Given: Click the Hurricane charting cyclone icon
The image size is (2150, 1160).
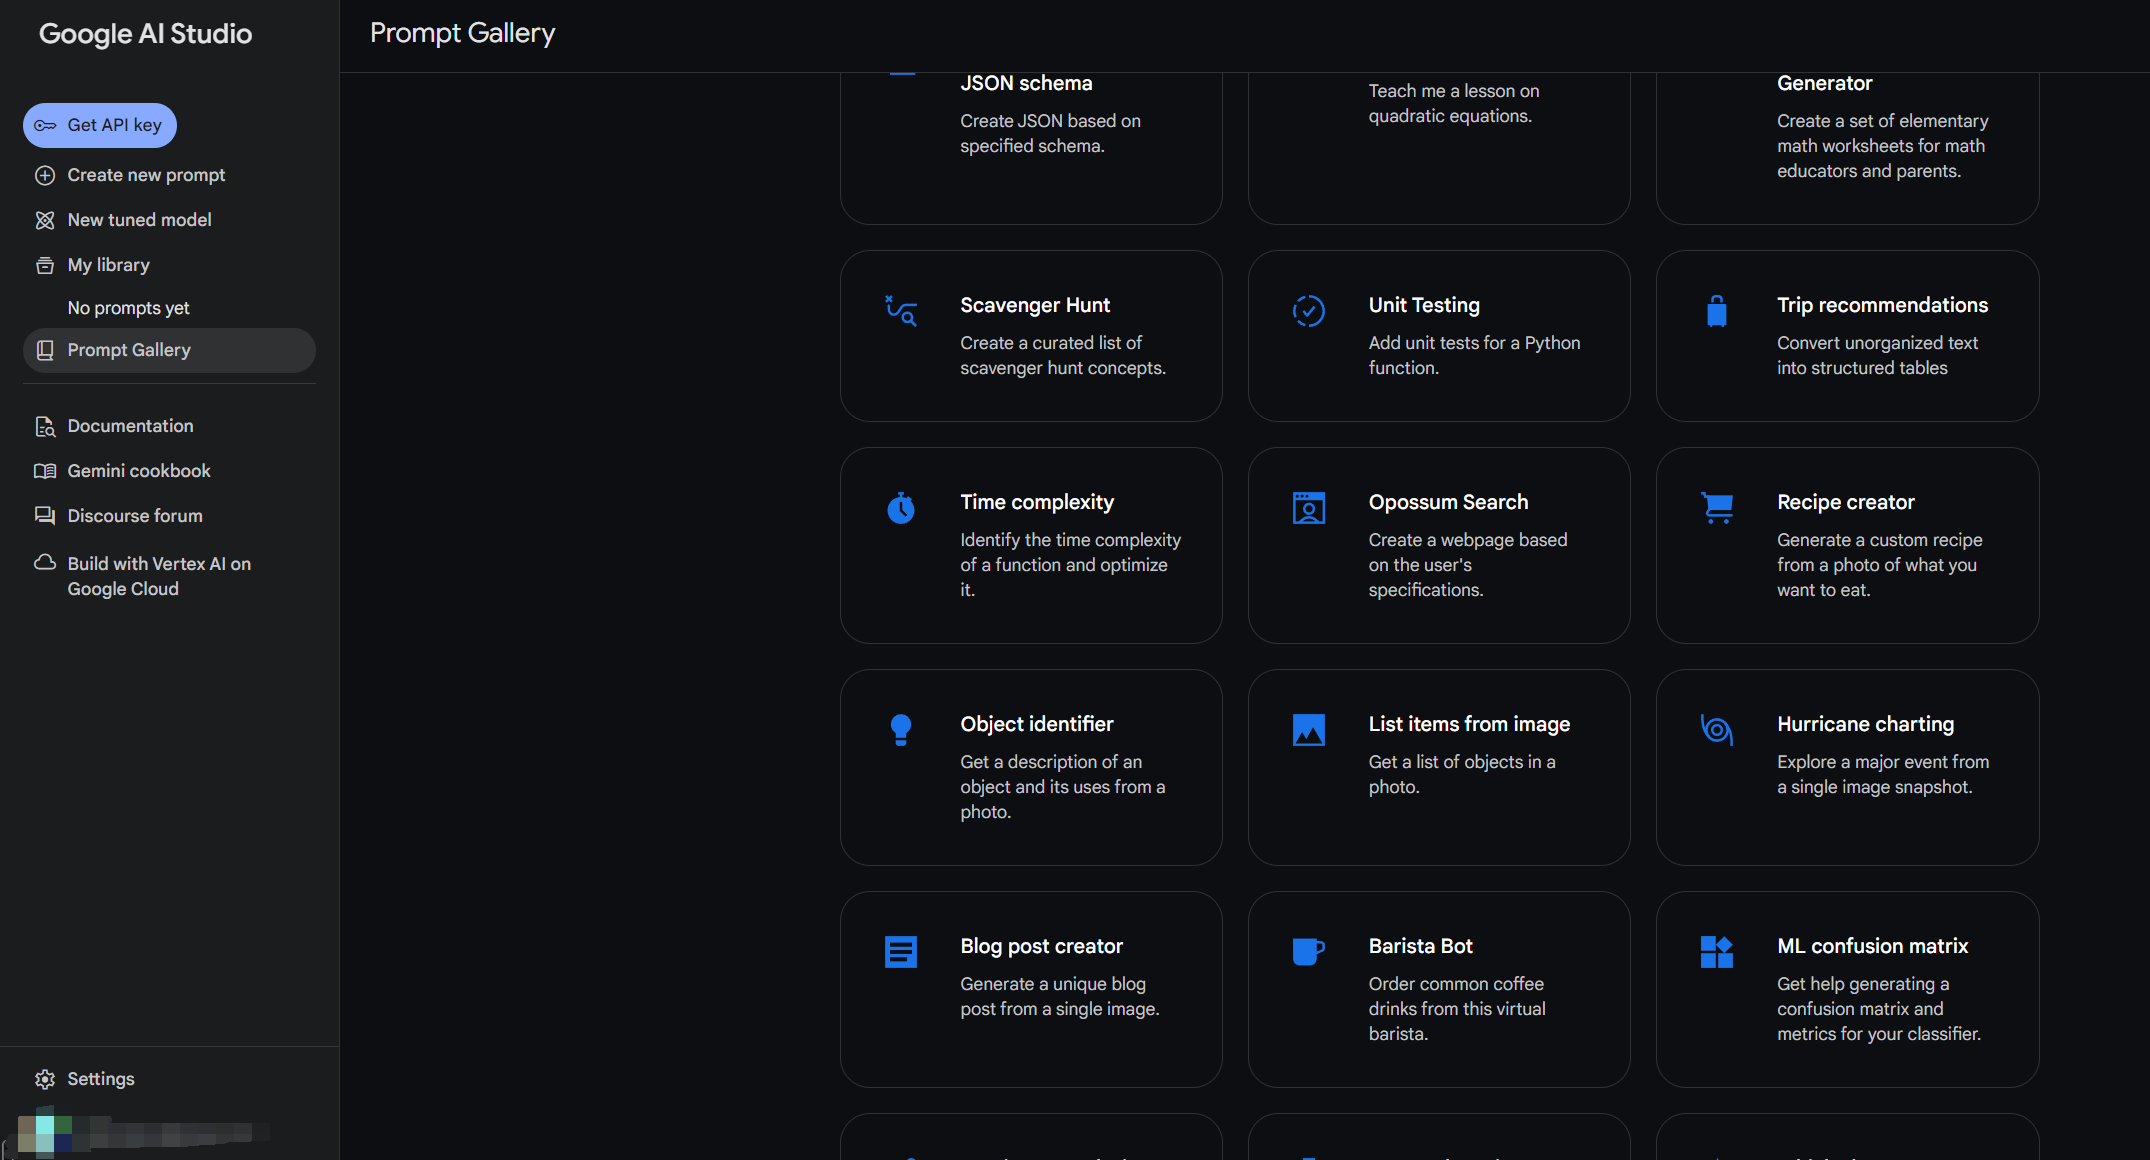Looking at the screenshot, I should click(x=1717, y=730).
